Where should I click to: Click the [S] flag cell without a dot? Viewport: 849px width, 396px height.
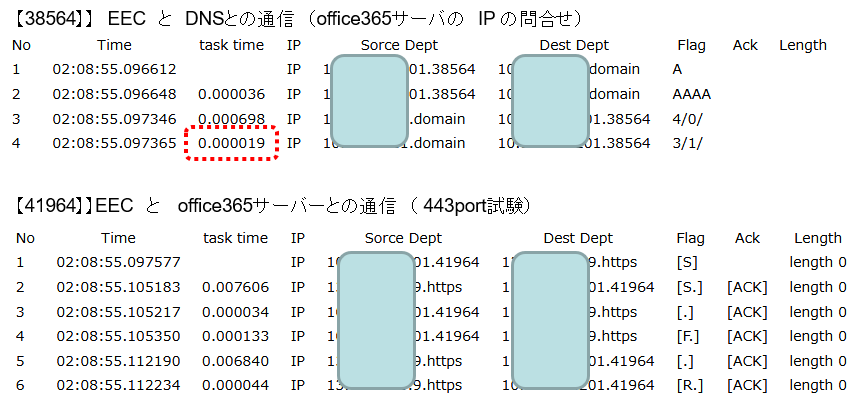[x=687, y=263]
